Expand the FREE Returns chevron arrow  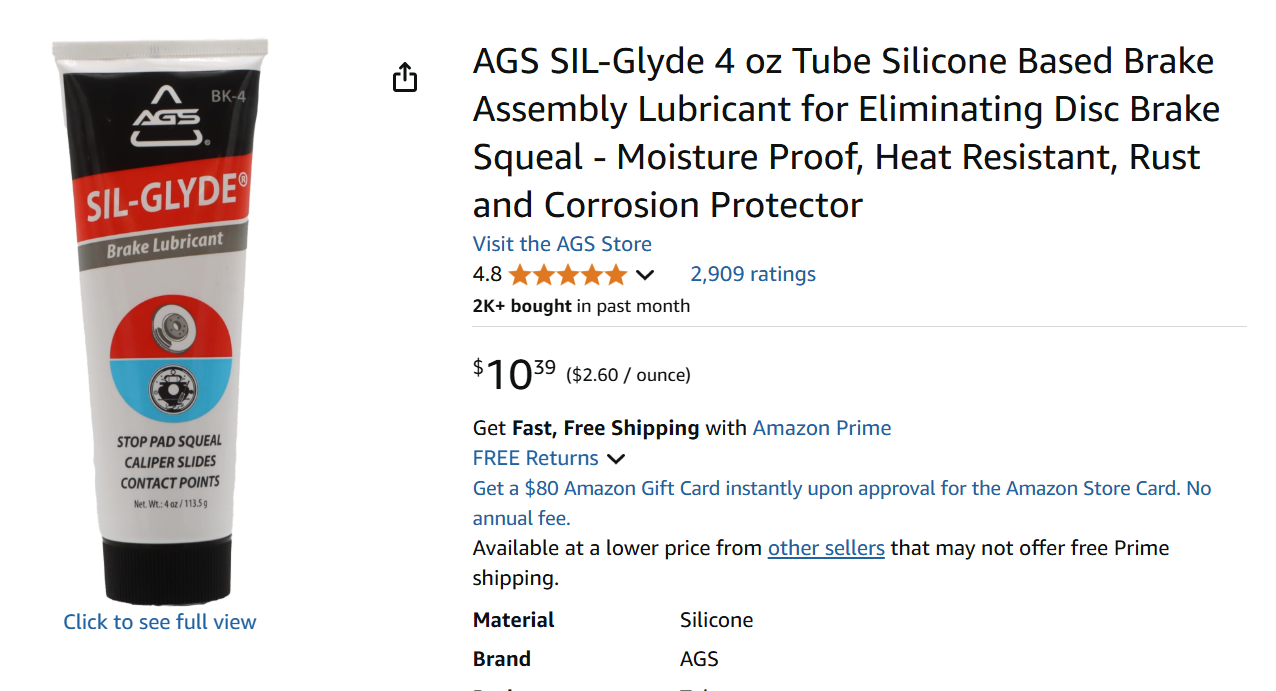(x=616, y=459)
